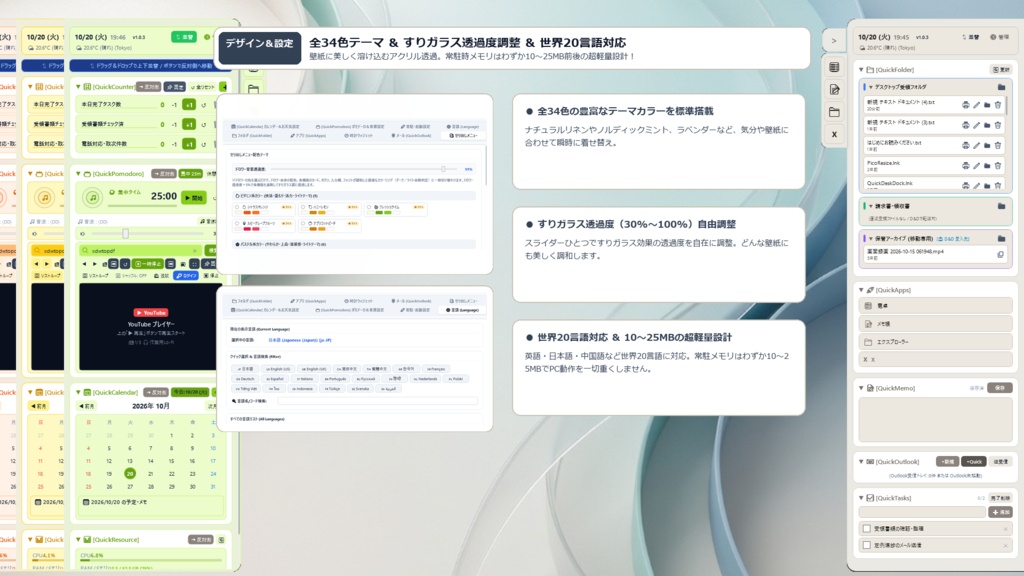
Task: Click the new task input field in QuickTasks
Action: pyautogui.click(x=921, y=512)
